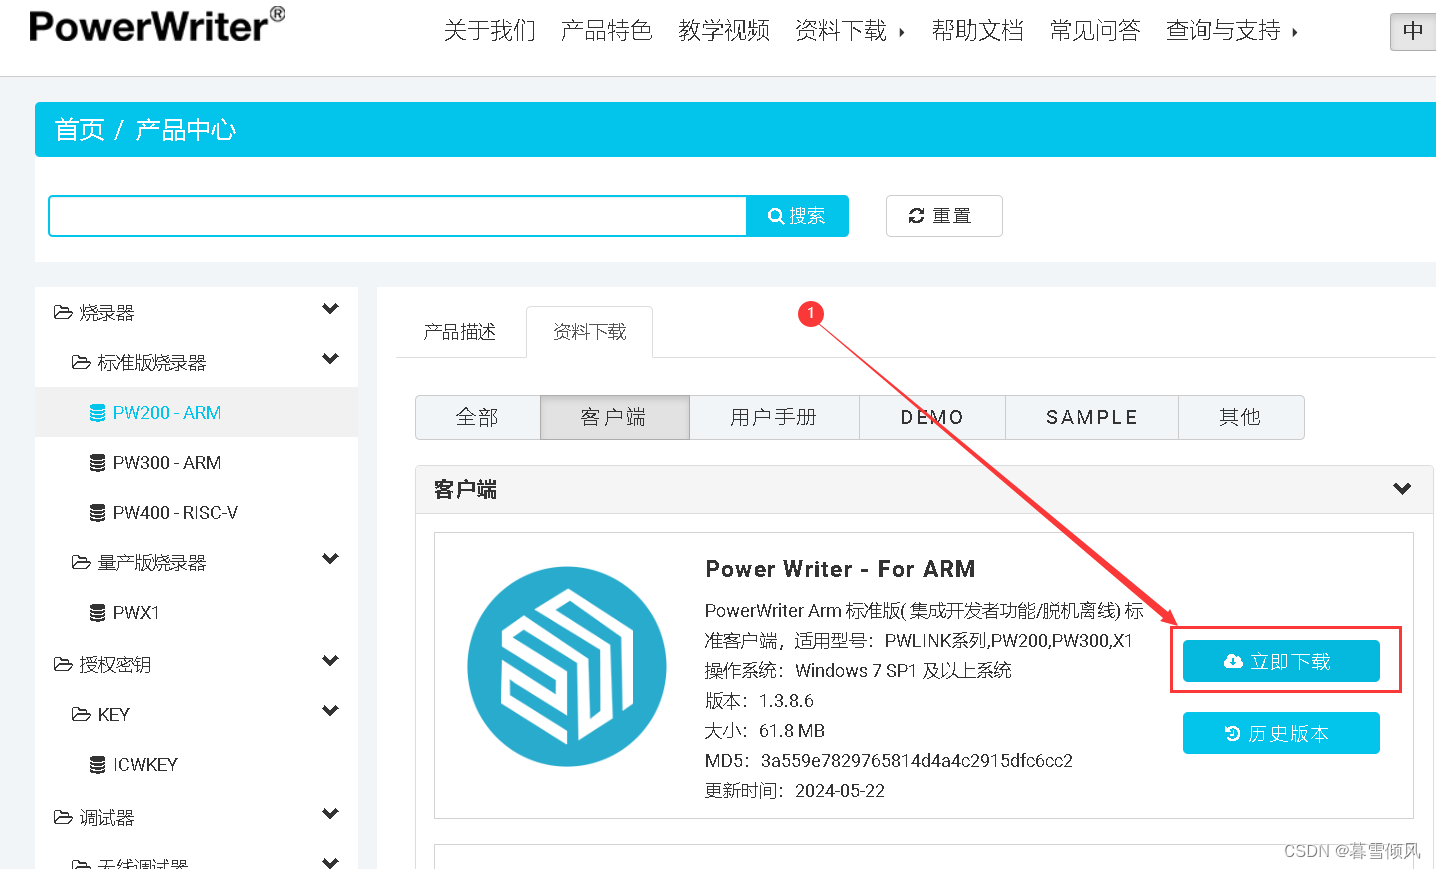Image resolution: width=1436 pixels, height=869 pixels.
Task: Click the database icon beside PW400 - RISC-V
Action: pyautogui.click(x=98, y=513)
